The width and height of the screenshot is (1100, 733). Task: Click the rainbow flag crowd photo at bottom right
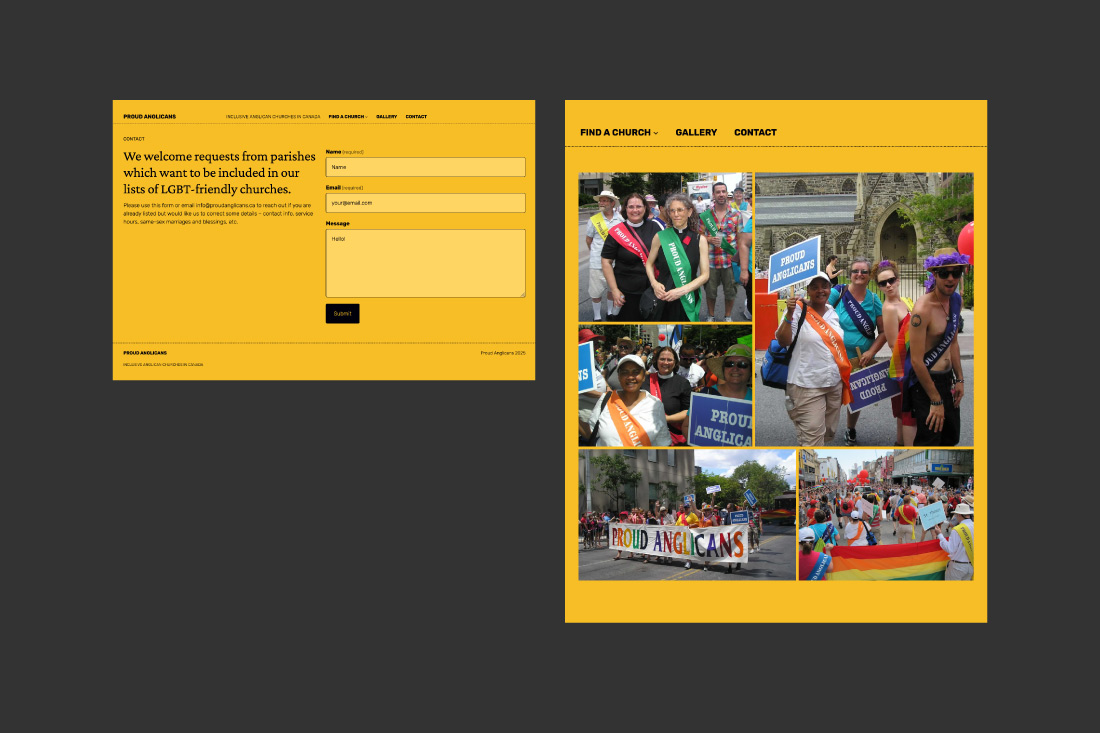tap(884, 515)
